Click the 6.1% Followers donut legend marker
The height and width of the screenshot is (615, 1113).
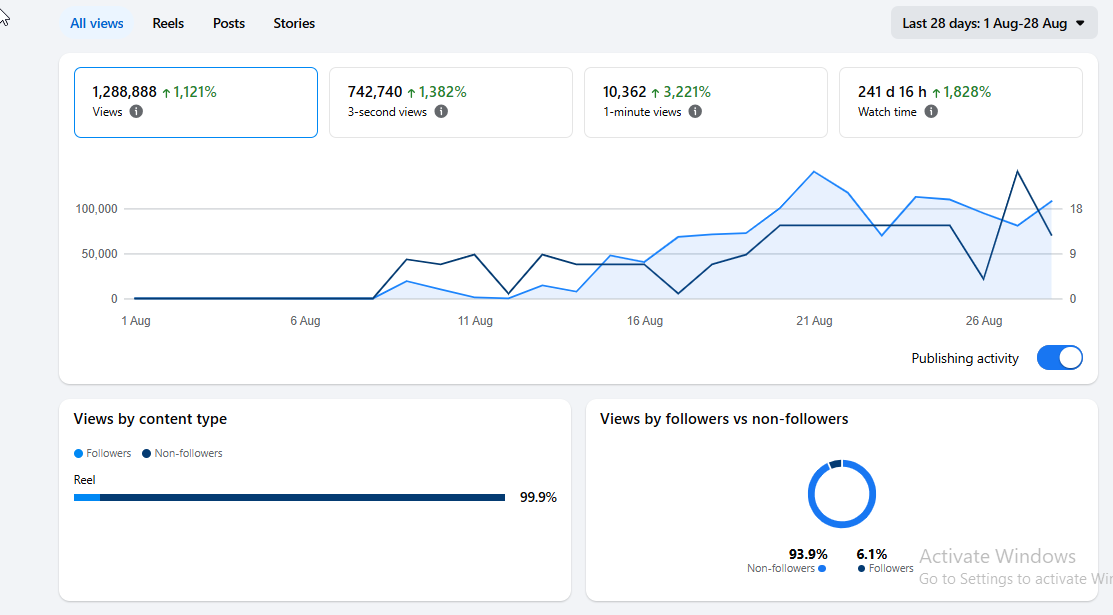click(861, 569)
